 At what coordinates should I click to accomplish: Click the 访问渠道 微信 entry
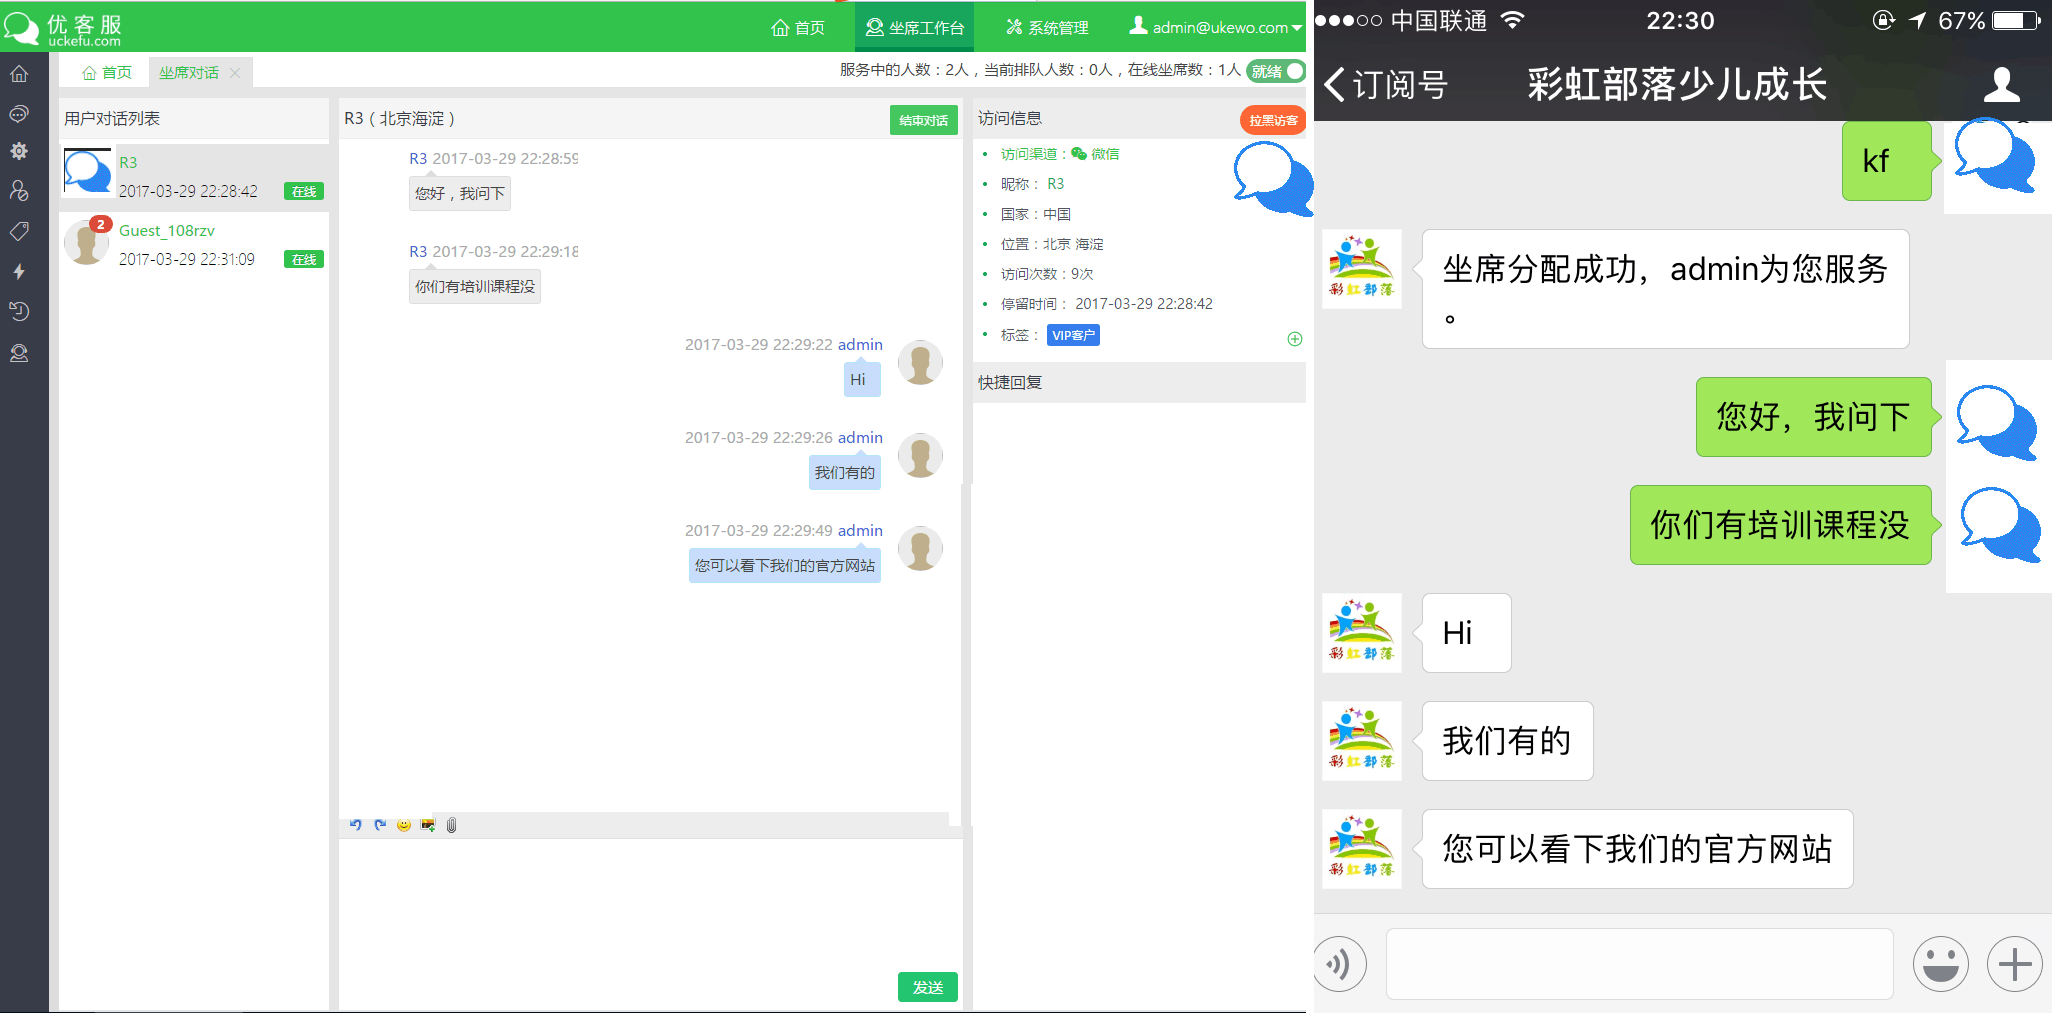tap(1060, 154)
